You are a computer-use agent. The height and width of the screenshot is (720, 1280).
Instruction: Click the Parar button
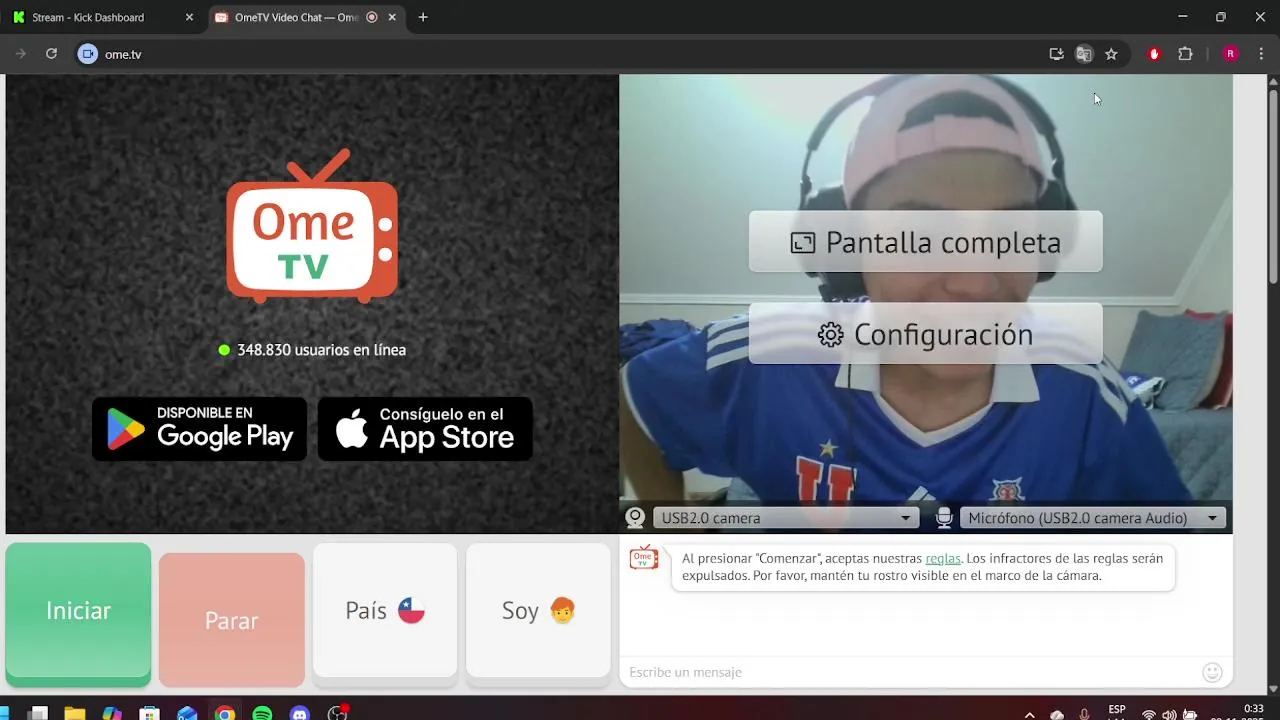(231, 620)
